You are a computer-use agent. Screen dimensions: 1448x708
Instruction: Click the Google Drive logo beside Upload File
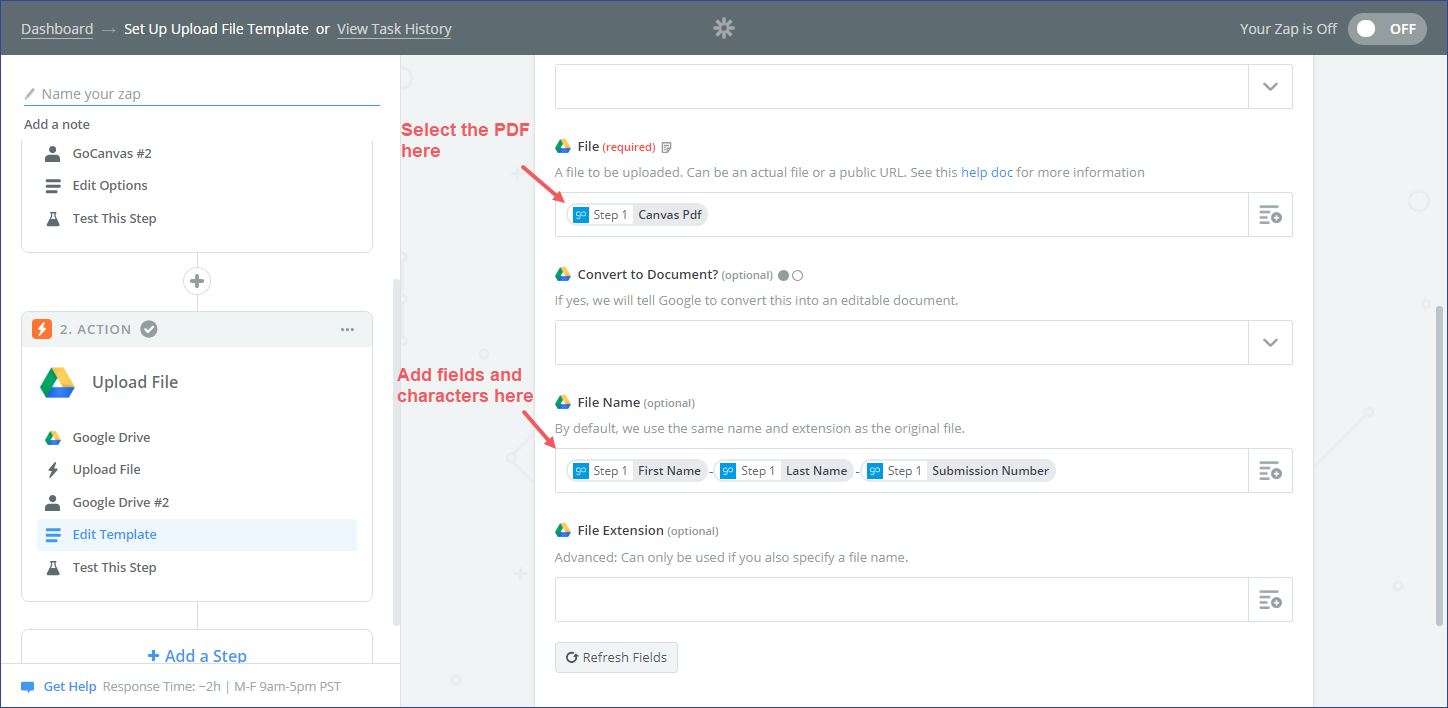57,383
